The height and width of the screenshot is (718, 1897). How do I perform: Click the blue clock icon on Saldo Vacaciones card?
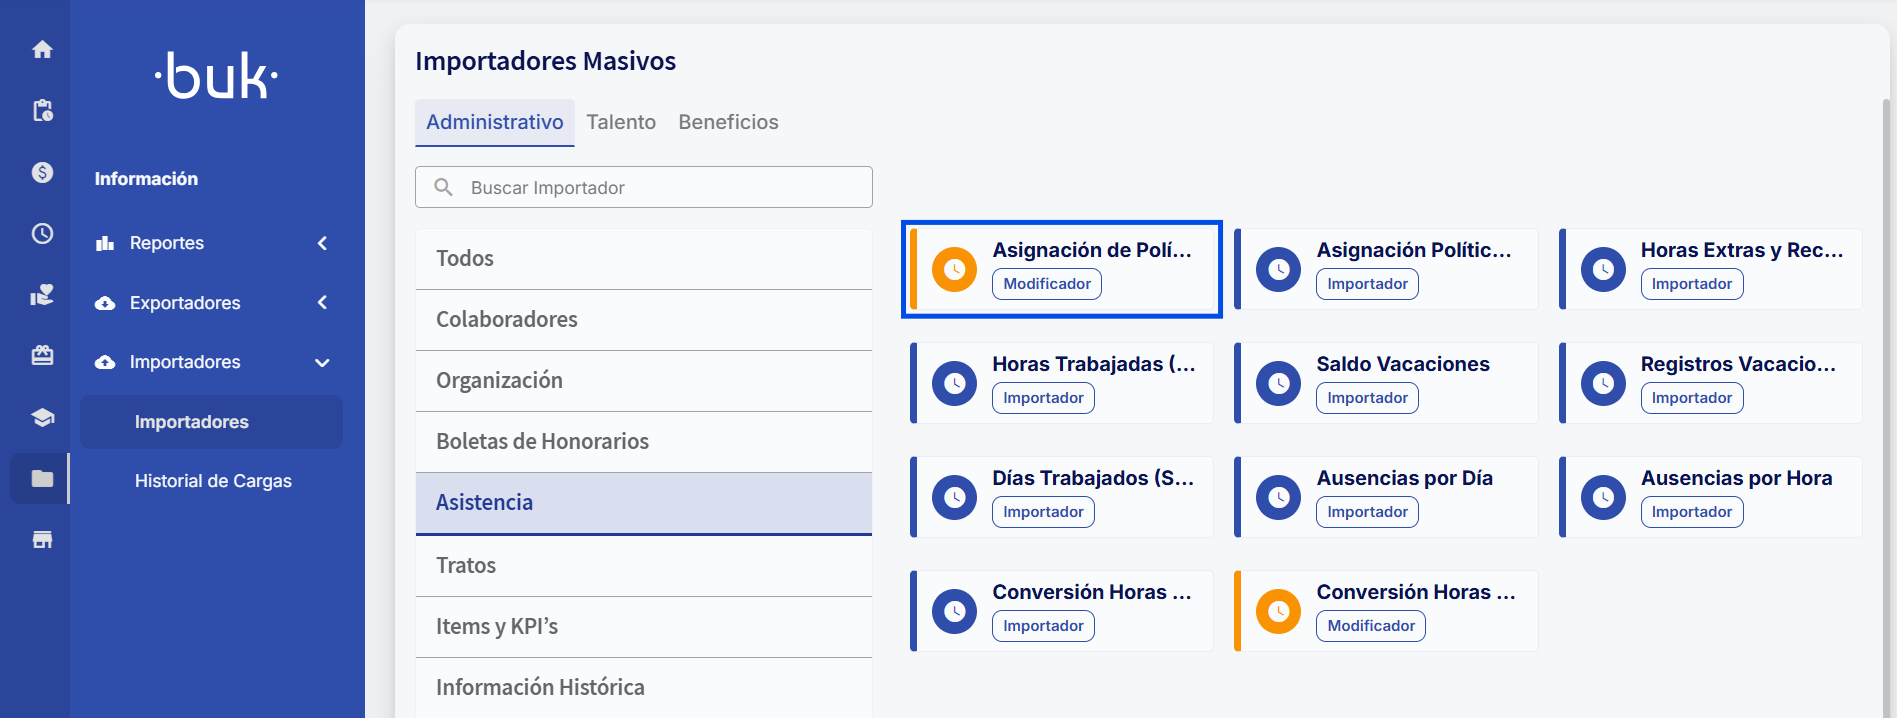(1278, 383)
